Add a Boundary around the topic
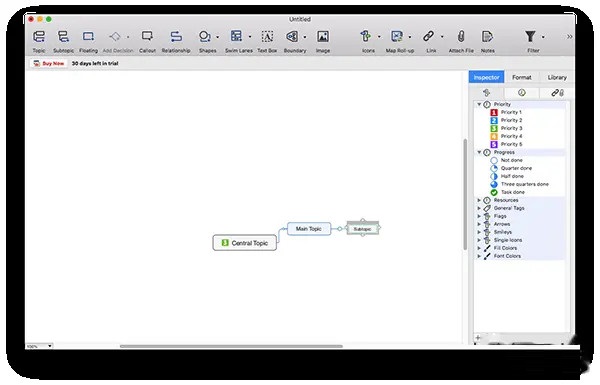Viewport: 600px width, 385px height. pyautogui.click(x=292, y=37)
